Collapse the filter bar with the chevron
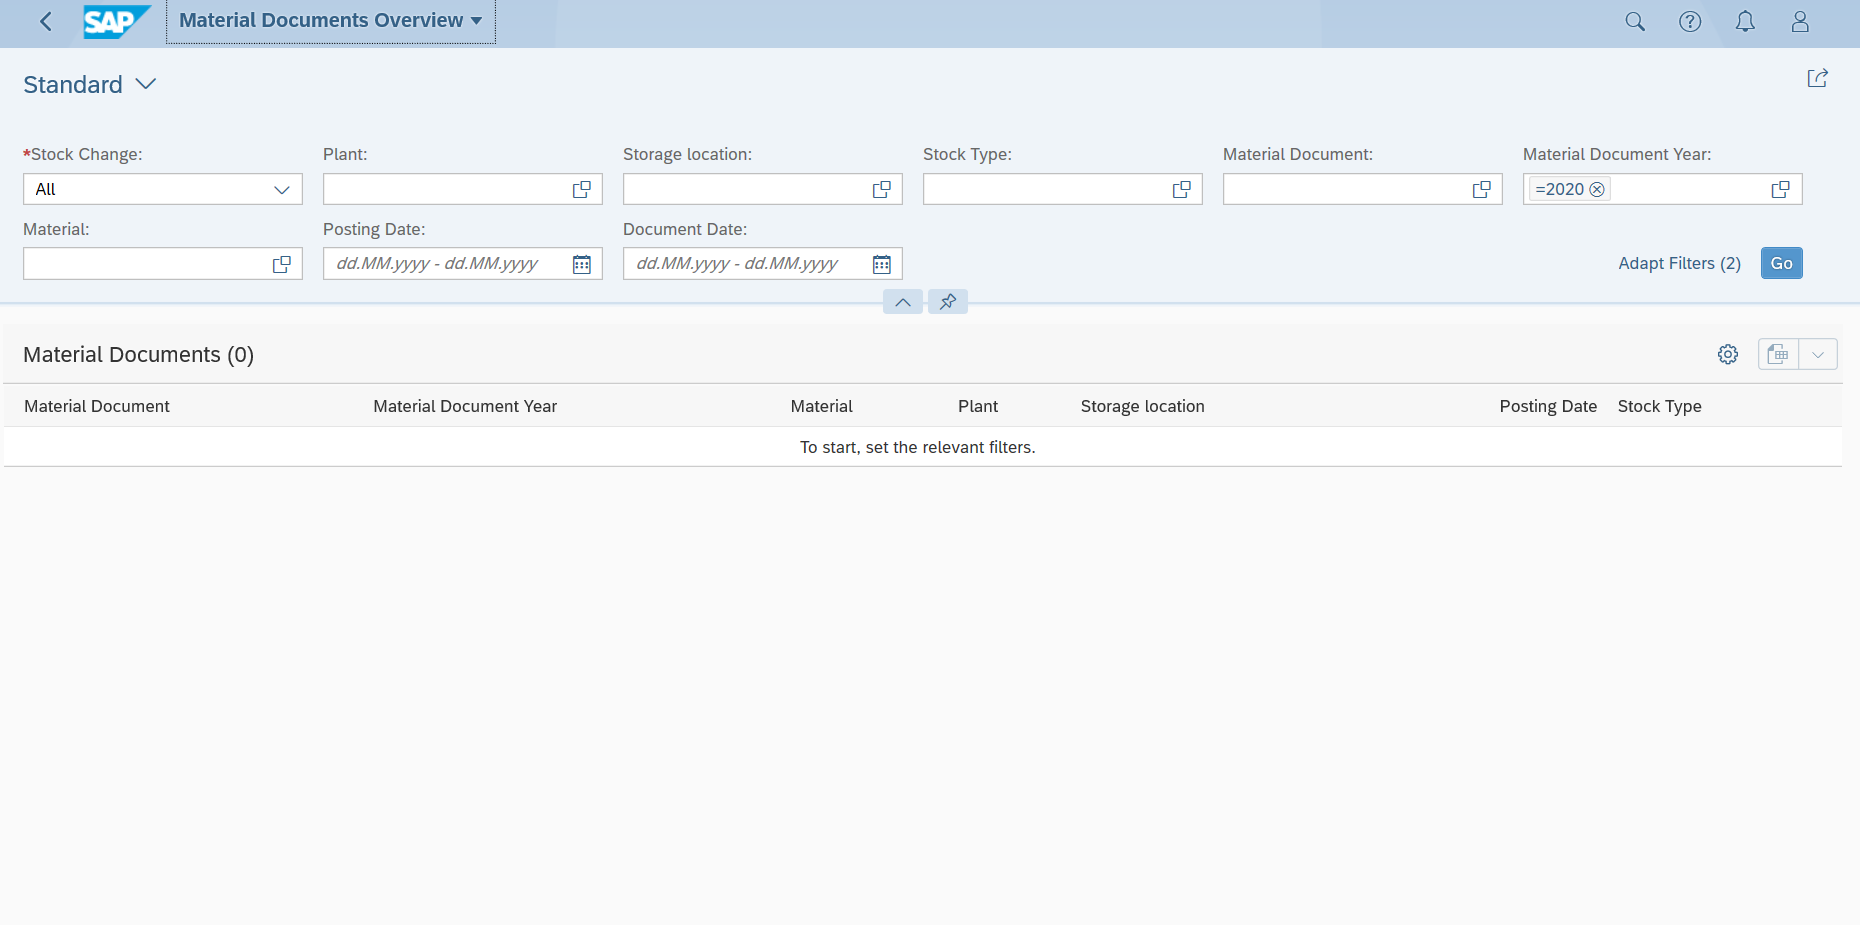 pyautogui.click(x=902, y=301)
